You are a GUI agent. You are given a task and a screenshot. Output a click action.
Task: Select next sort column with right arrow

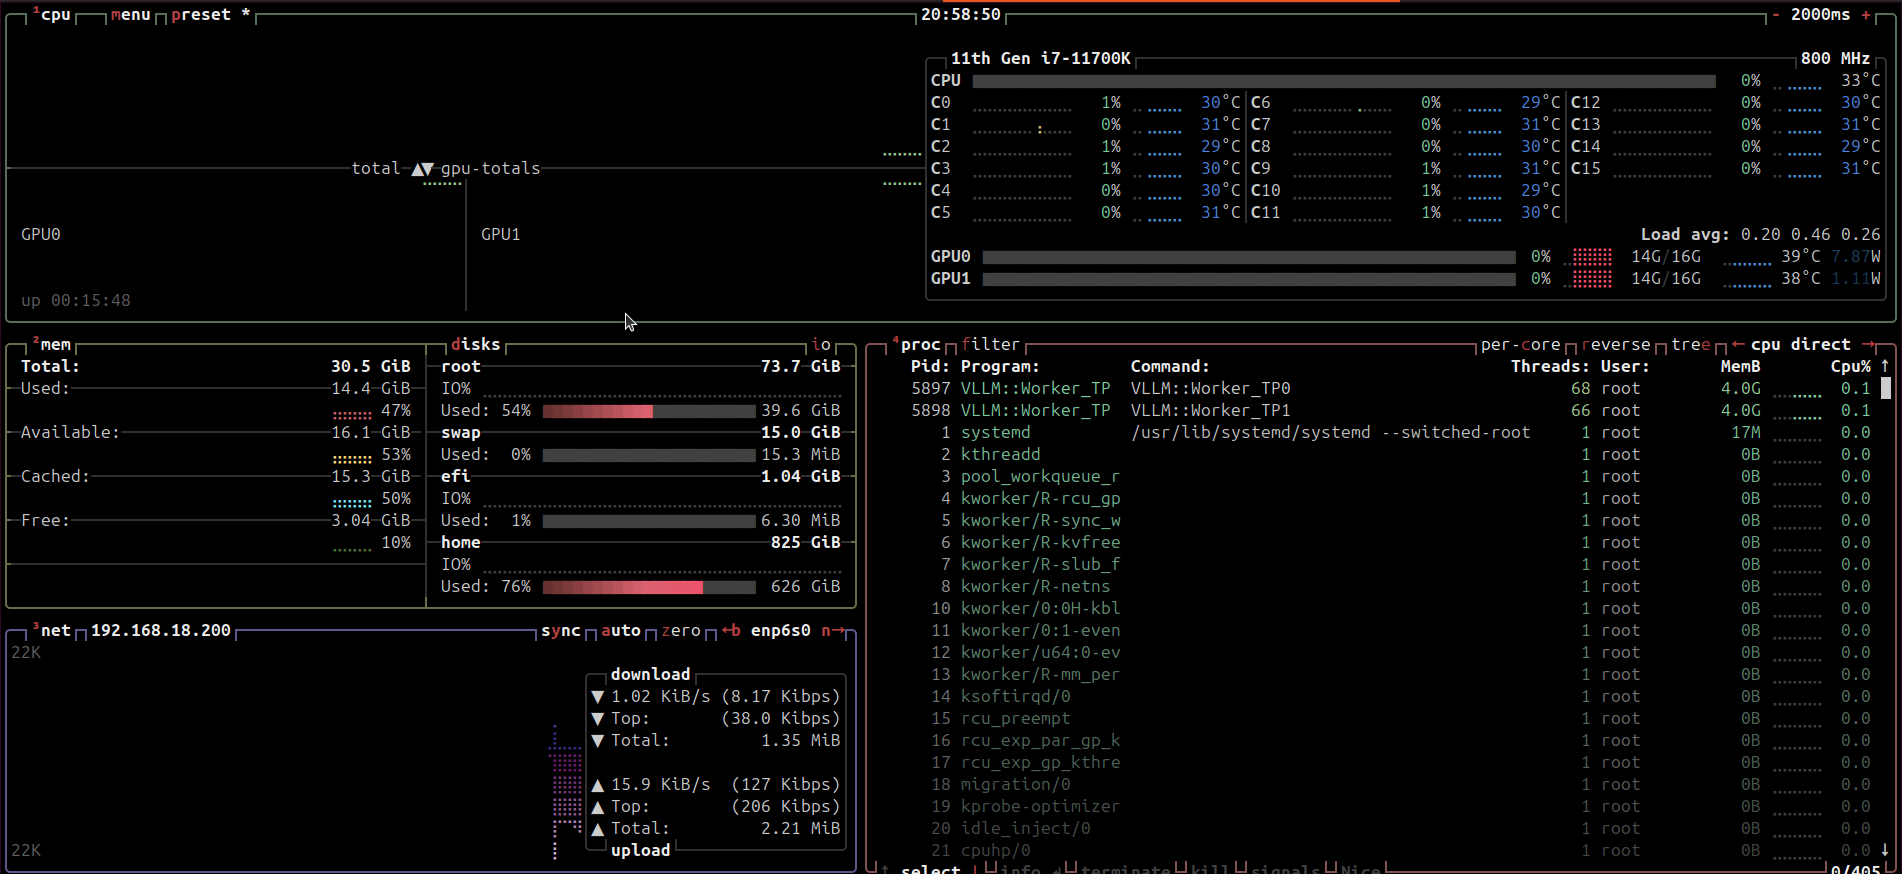point(1868,344)
